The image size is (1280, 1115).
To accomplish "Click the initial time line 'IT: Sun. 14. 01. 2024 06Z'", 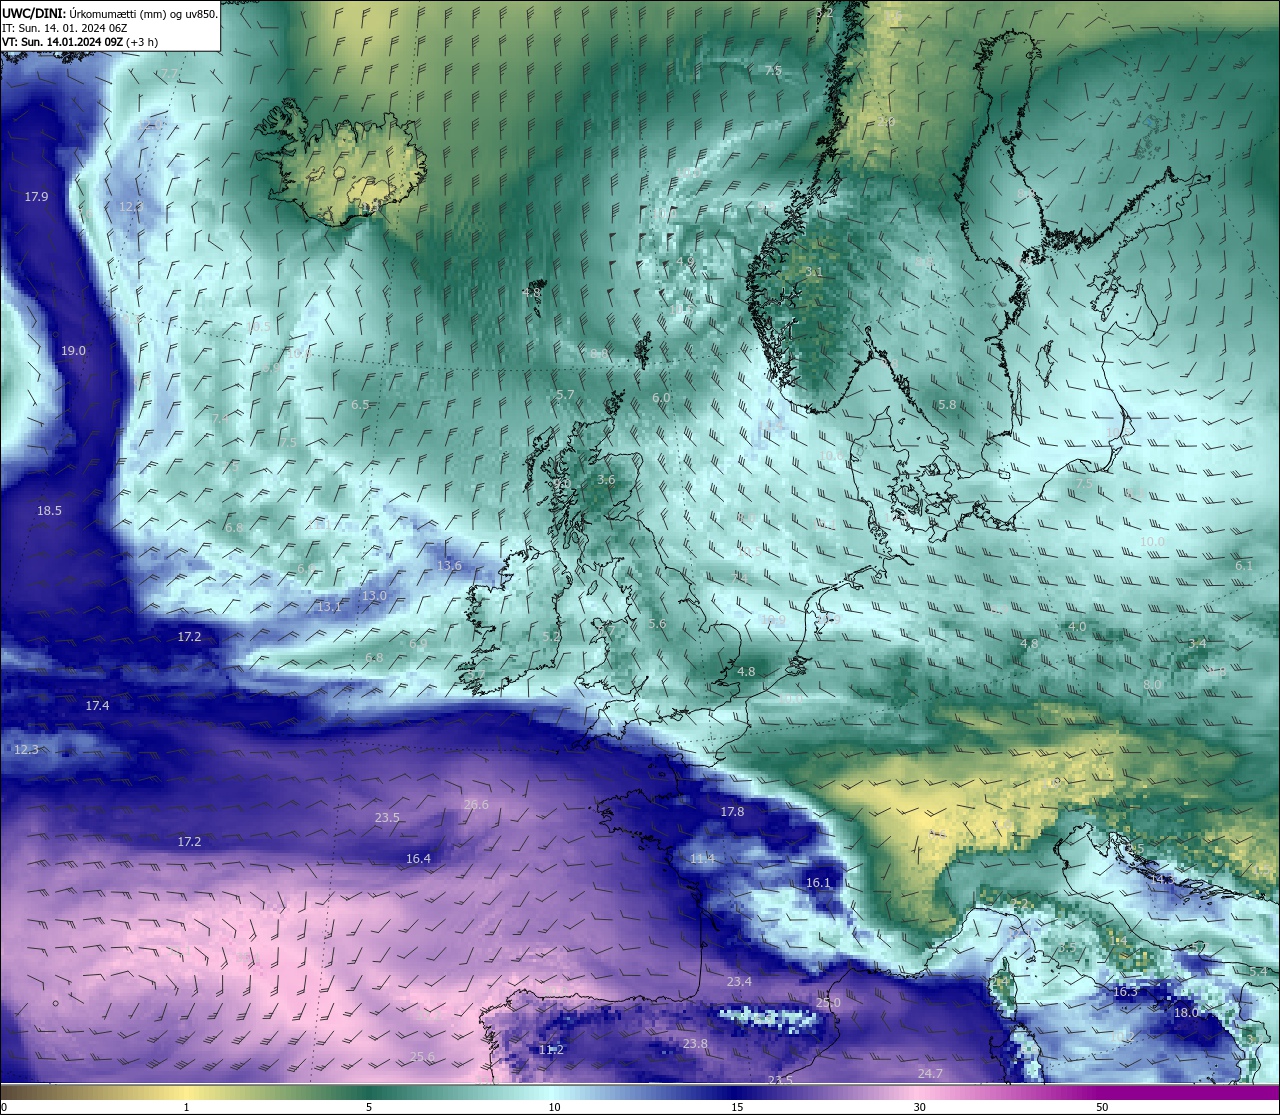I will click(x=65, y=28).
